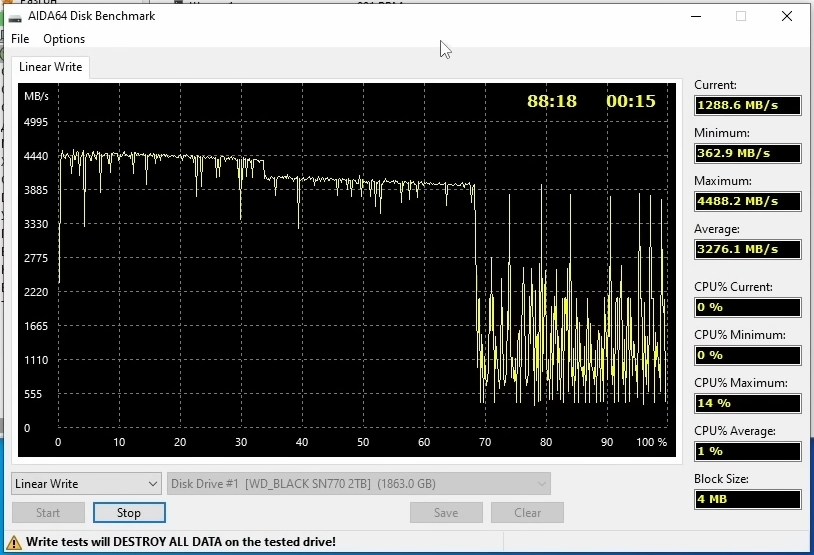Click the disabled Save button
Screen dimensions: 814x555
click(x=446, y=512)
